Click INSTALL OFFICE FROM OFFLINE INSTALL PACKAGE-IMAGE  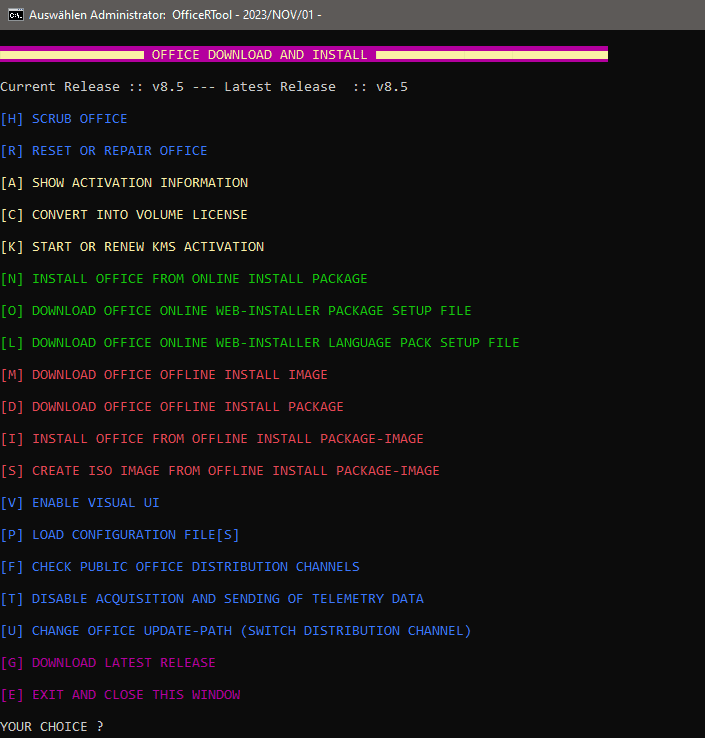(227, 439)
